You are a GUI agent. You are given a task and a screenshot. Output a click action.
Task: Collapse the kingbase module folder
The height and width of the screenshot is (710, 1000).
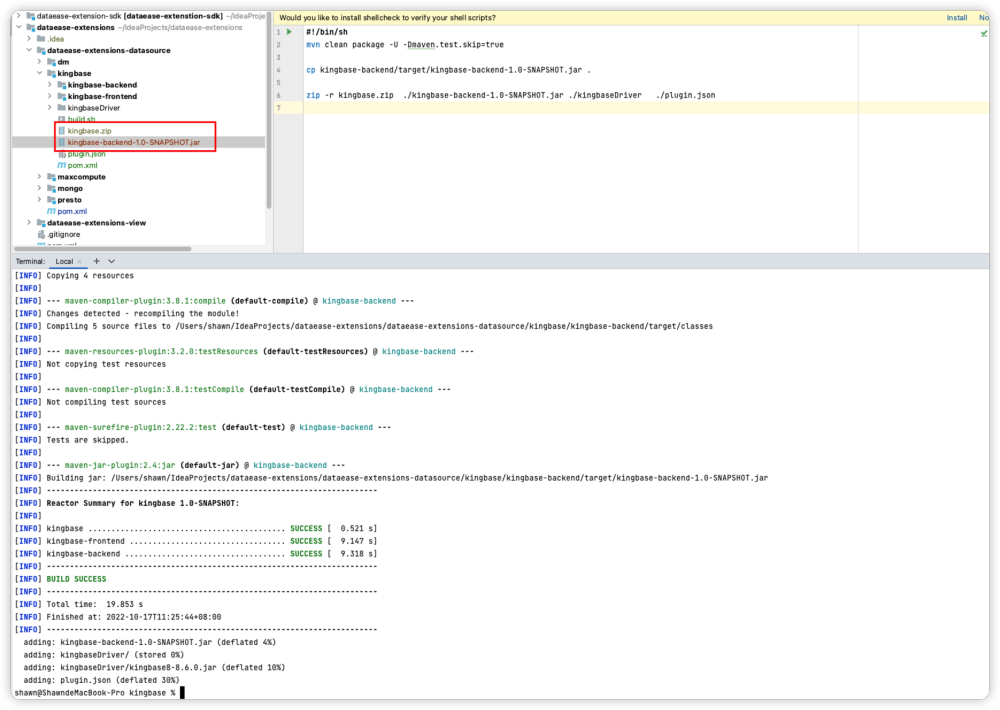point(39,73)
